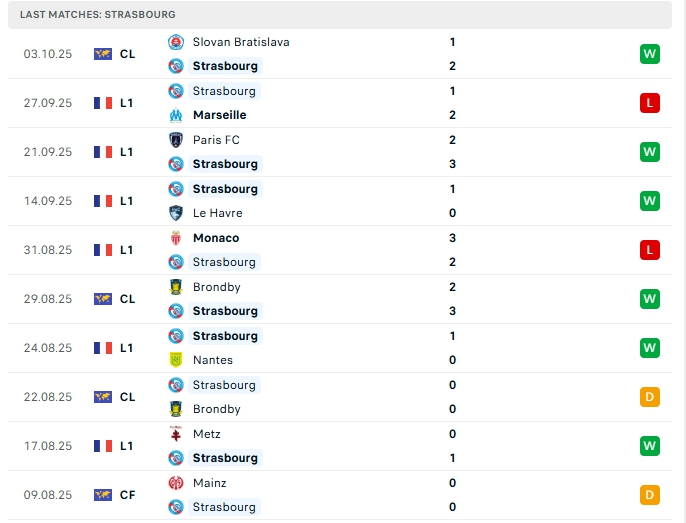Click the competition icon on the 03.10.25 match
The width and height of the screenshot is (686, 523).
pyautogui.click(x=103, y=54)
